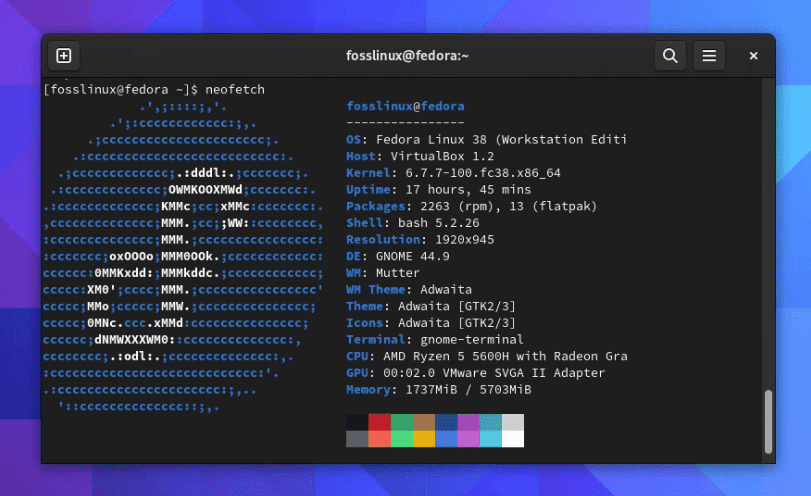
Task: Click the neofetch command text
Action: point(235,89)
